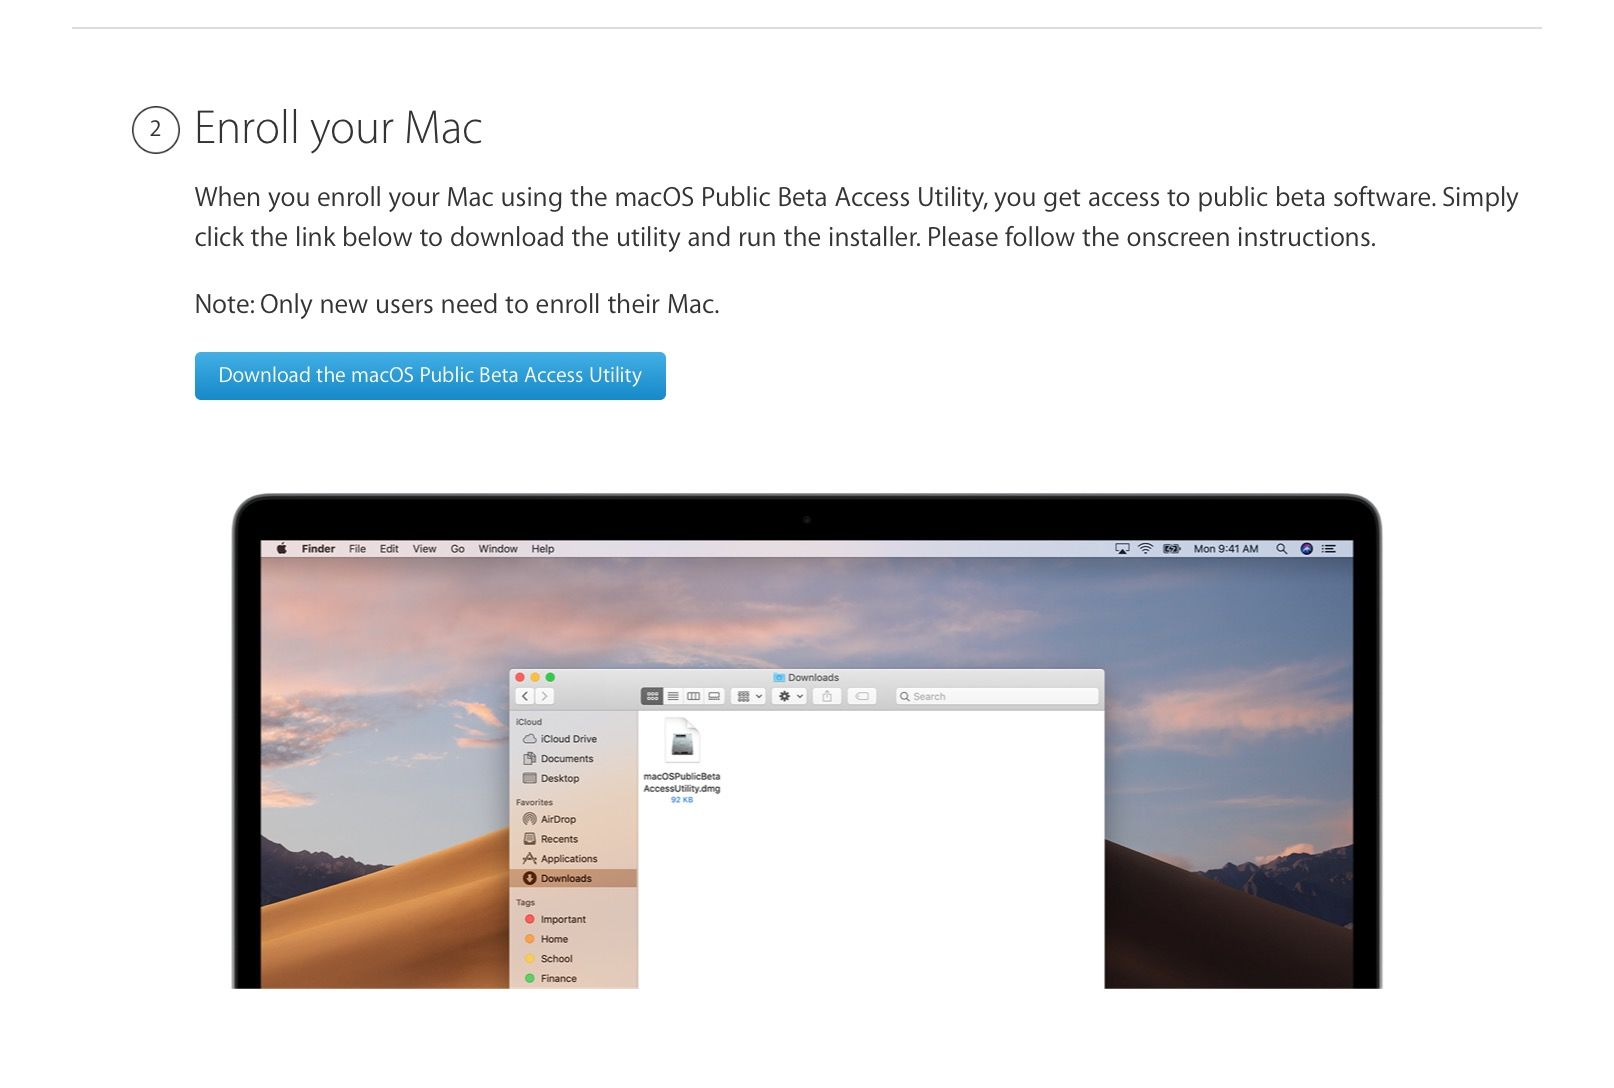The height and width of the screenshot is (1088, 1614).
Task: Expand the Finder group-by dropdown
Action: (x=749, y=696)
